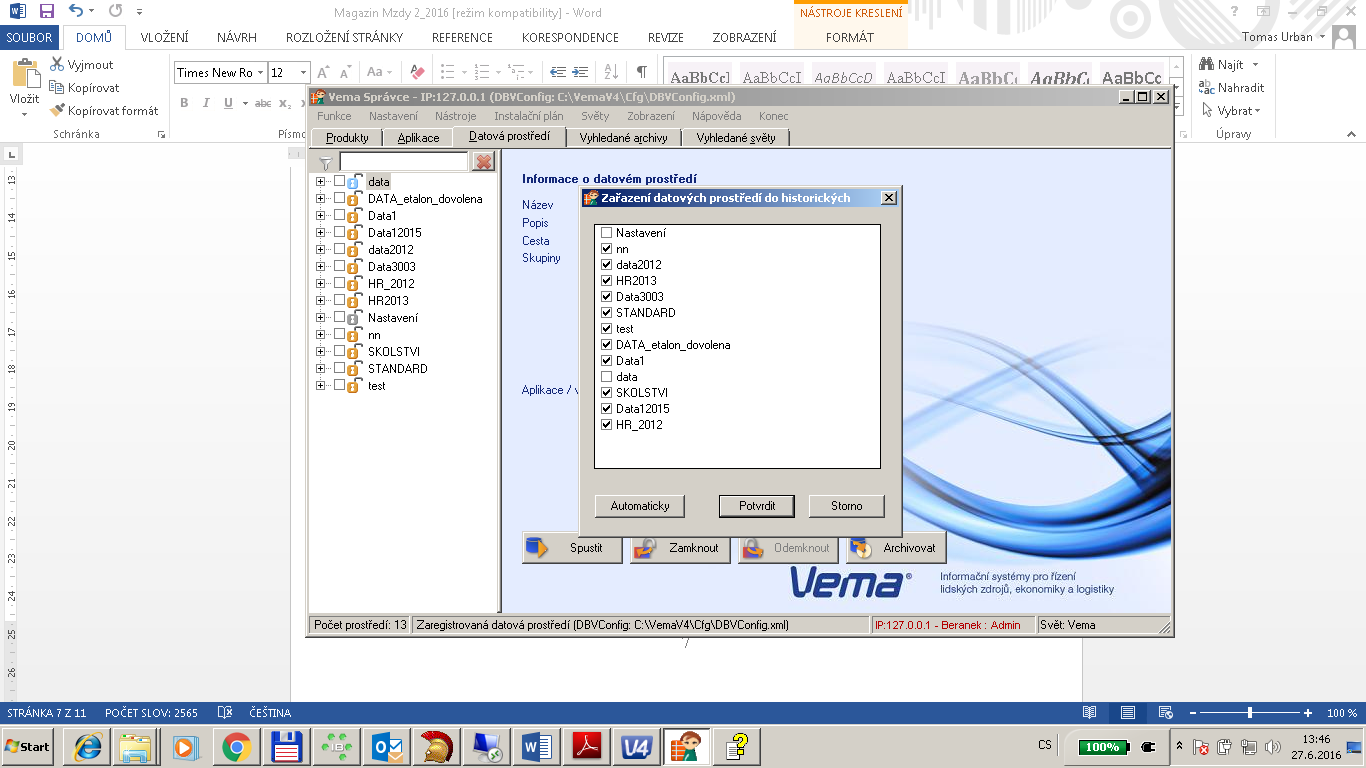Click the Vyjmout scissors icon
The height and width of the screenshot is (768, 1366).
click(x=57, y=65)
